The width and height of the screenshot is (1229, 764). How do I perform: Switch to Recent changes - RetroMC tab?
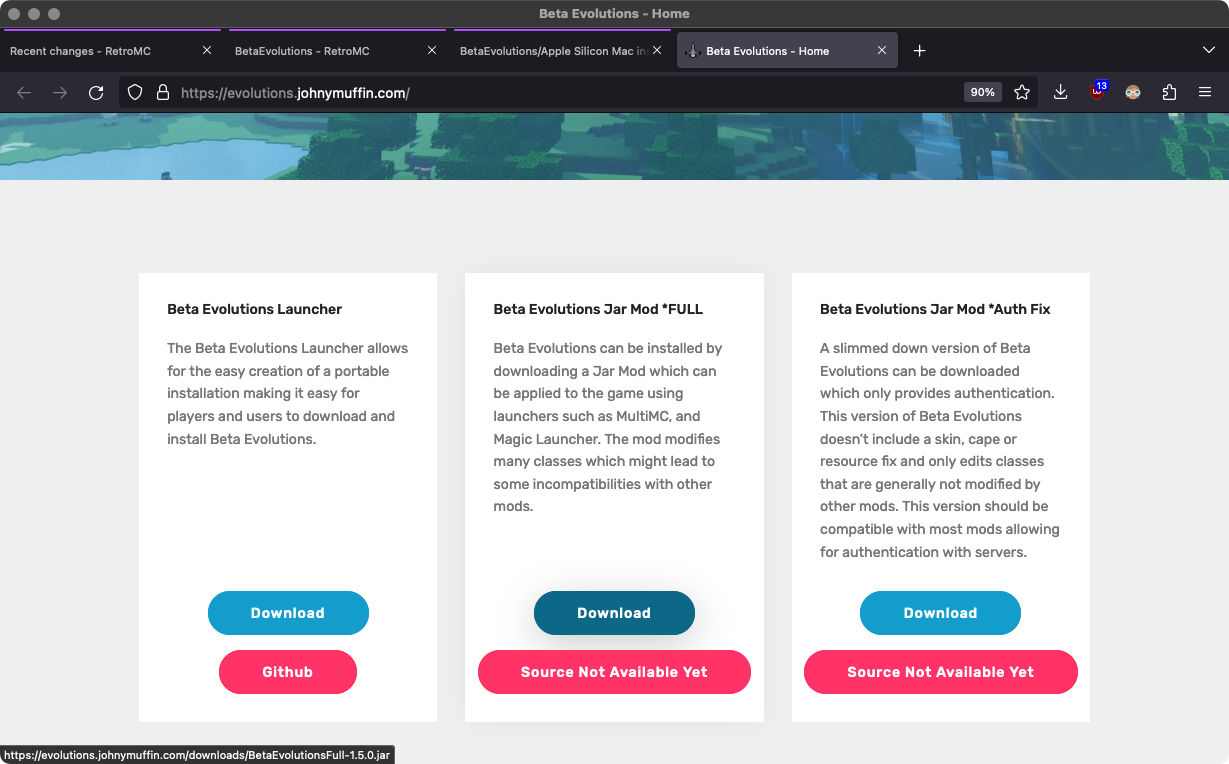point(100,51)
